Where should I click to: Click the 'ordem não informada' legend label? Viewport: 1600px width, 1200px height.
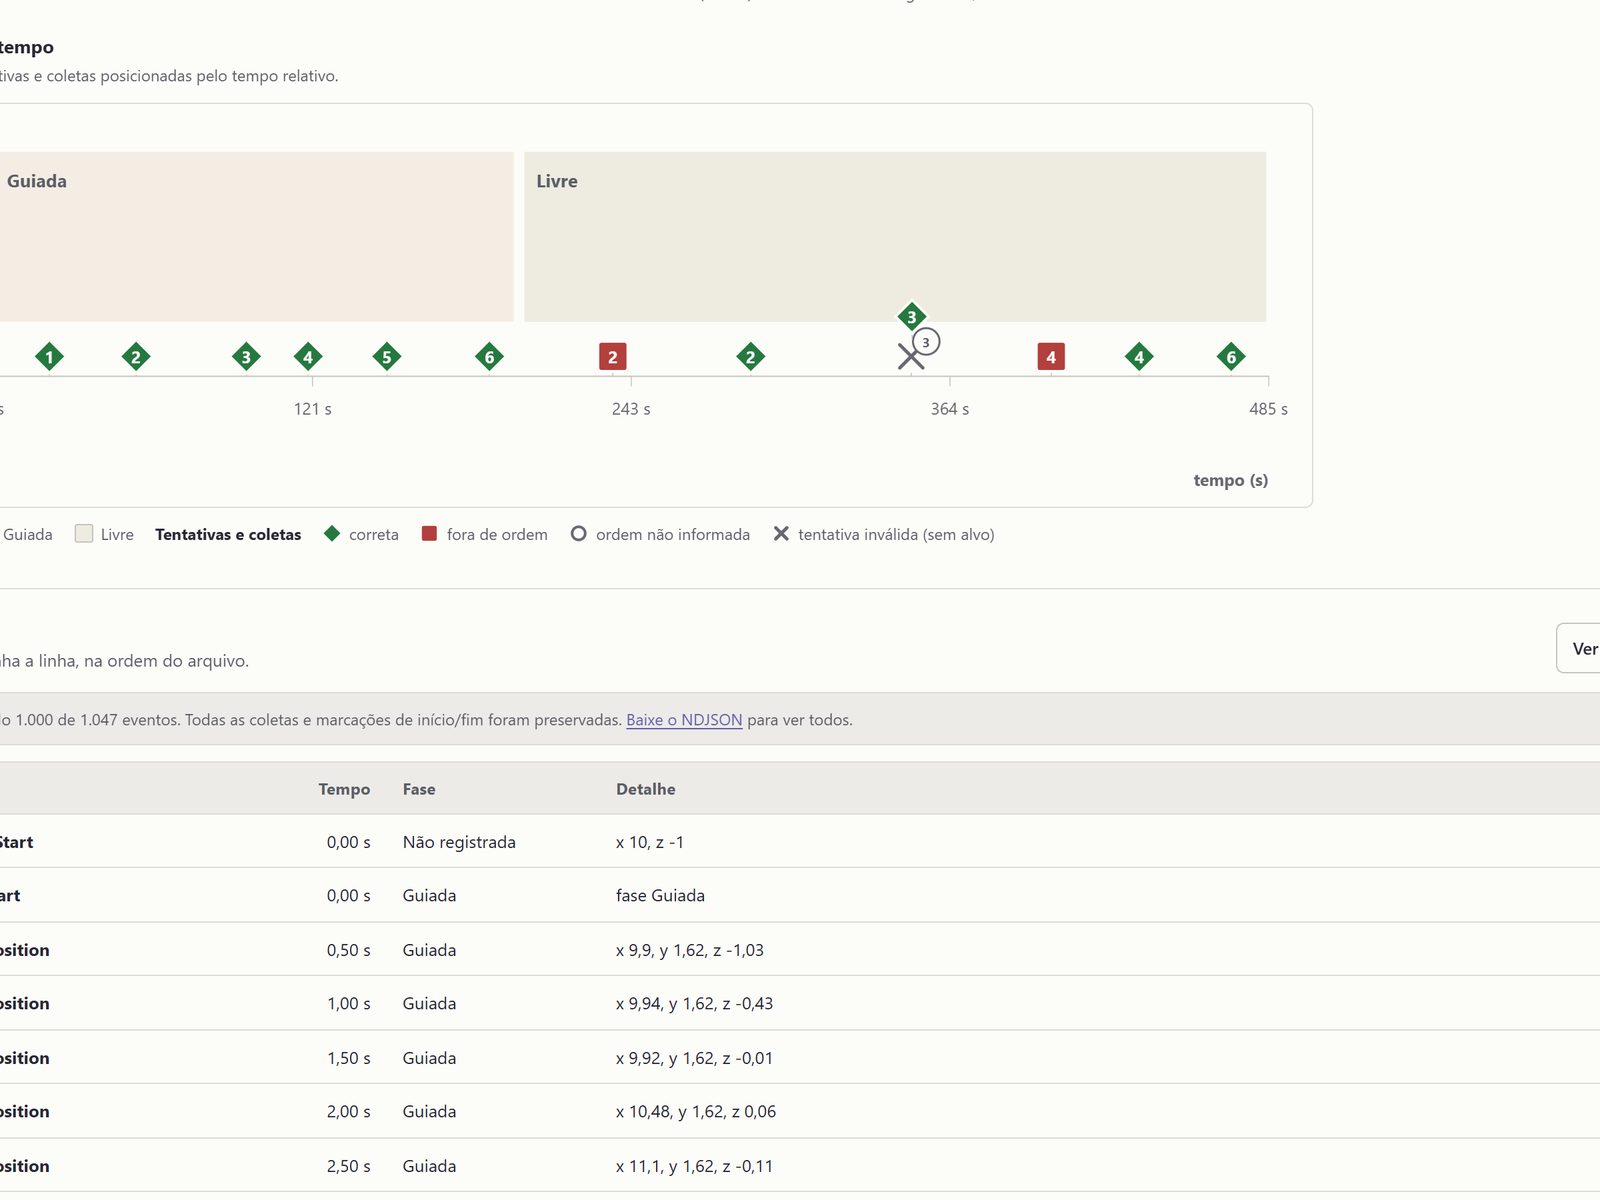pos(673,534)
